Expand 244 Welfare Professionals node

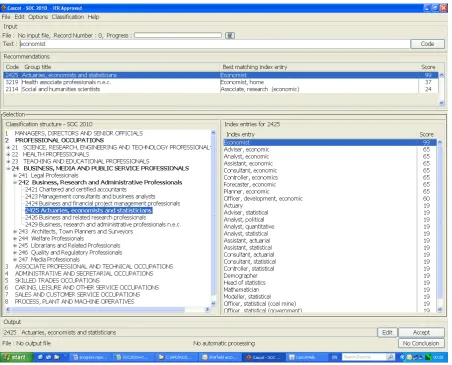click(15, 238)
